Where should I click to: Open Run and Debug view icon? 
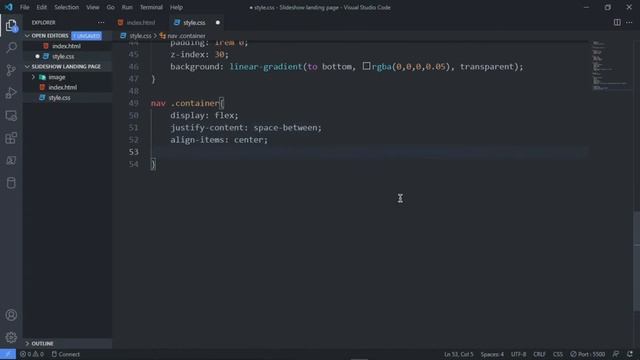(11, 93)
